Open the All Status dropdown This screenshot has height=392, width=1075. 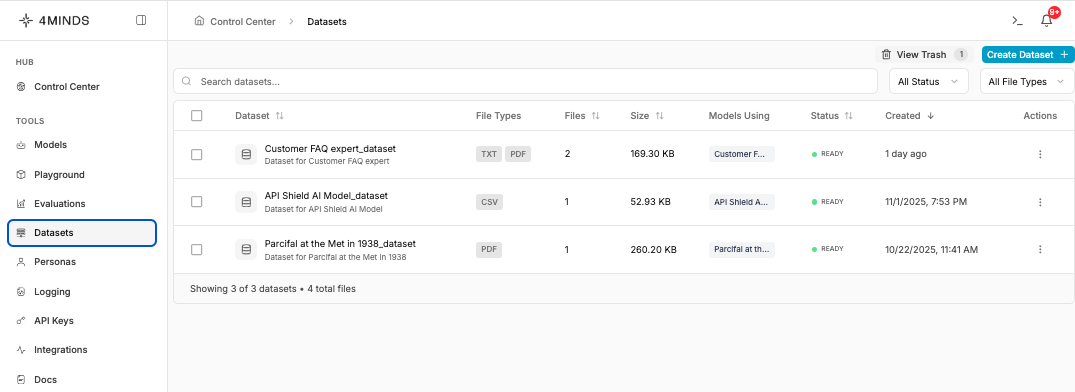(928, 82)
